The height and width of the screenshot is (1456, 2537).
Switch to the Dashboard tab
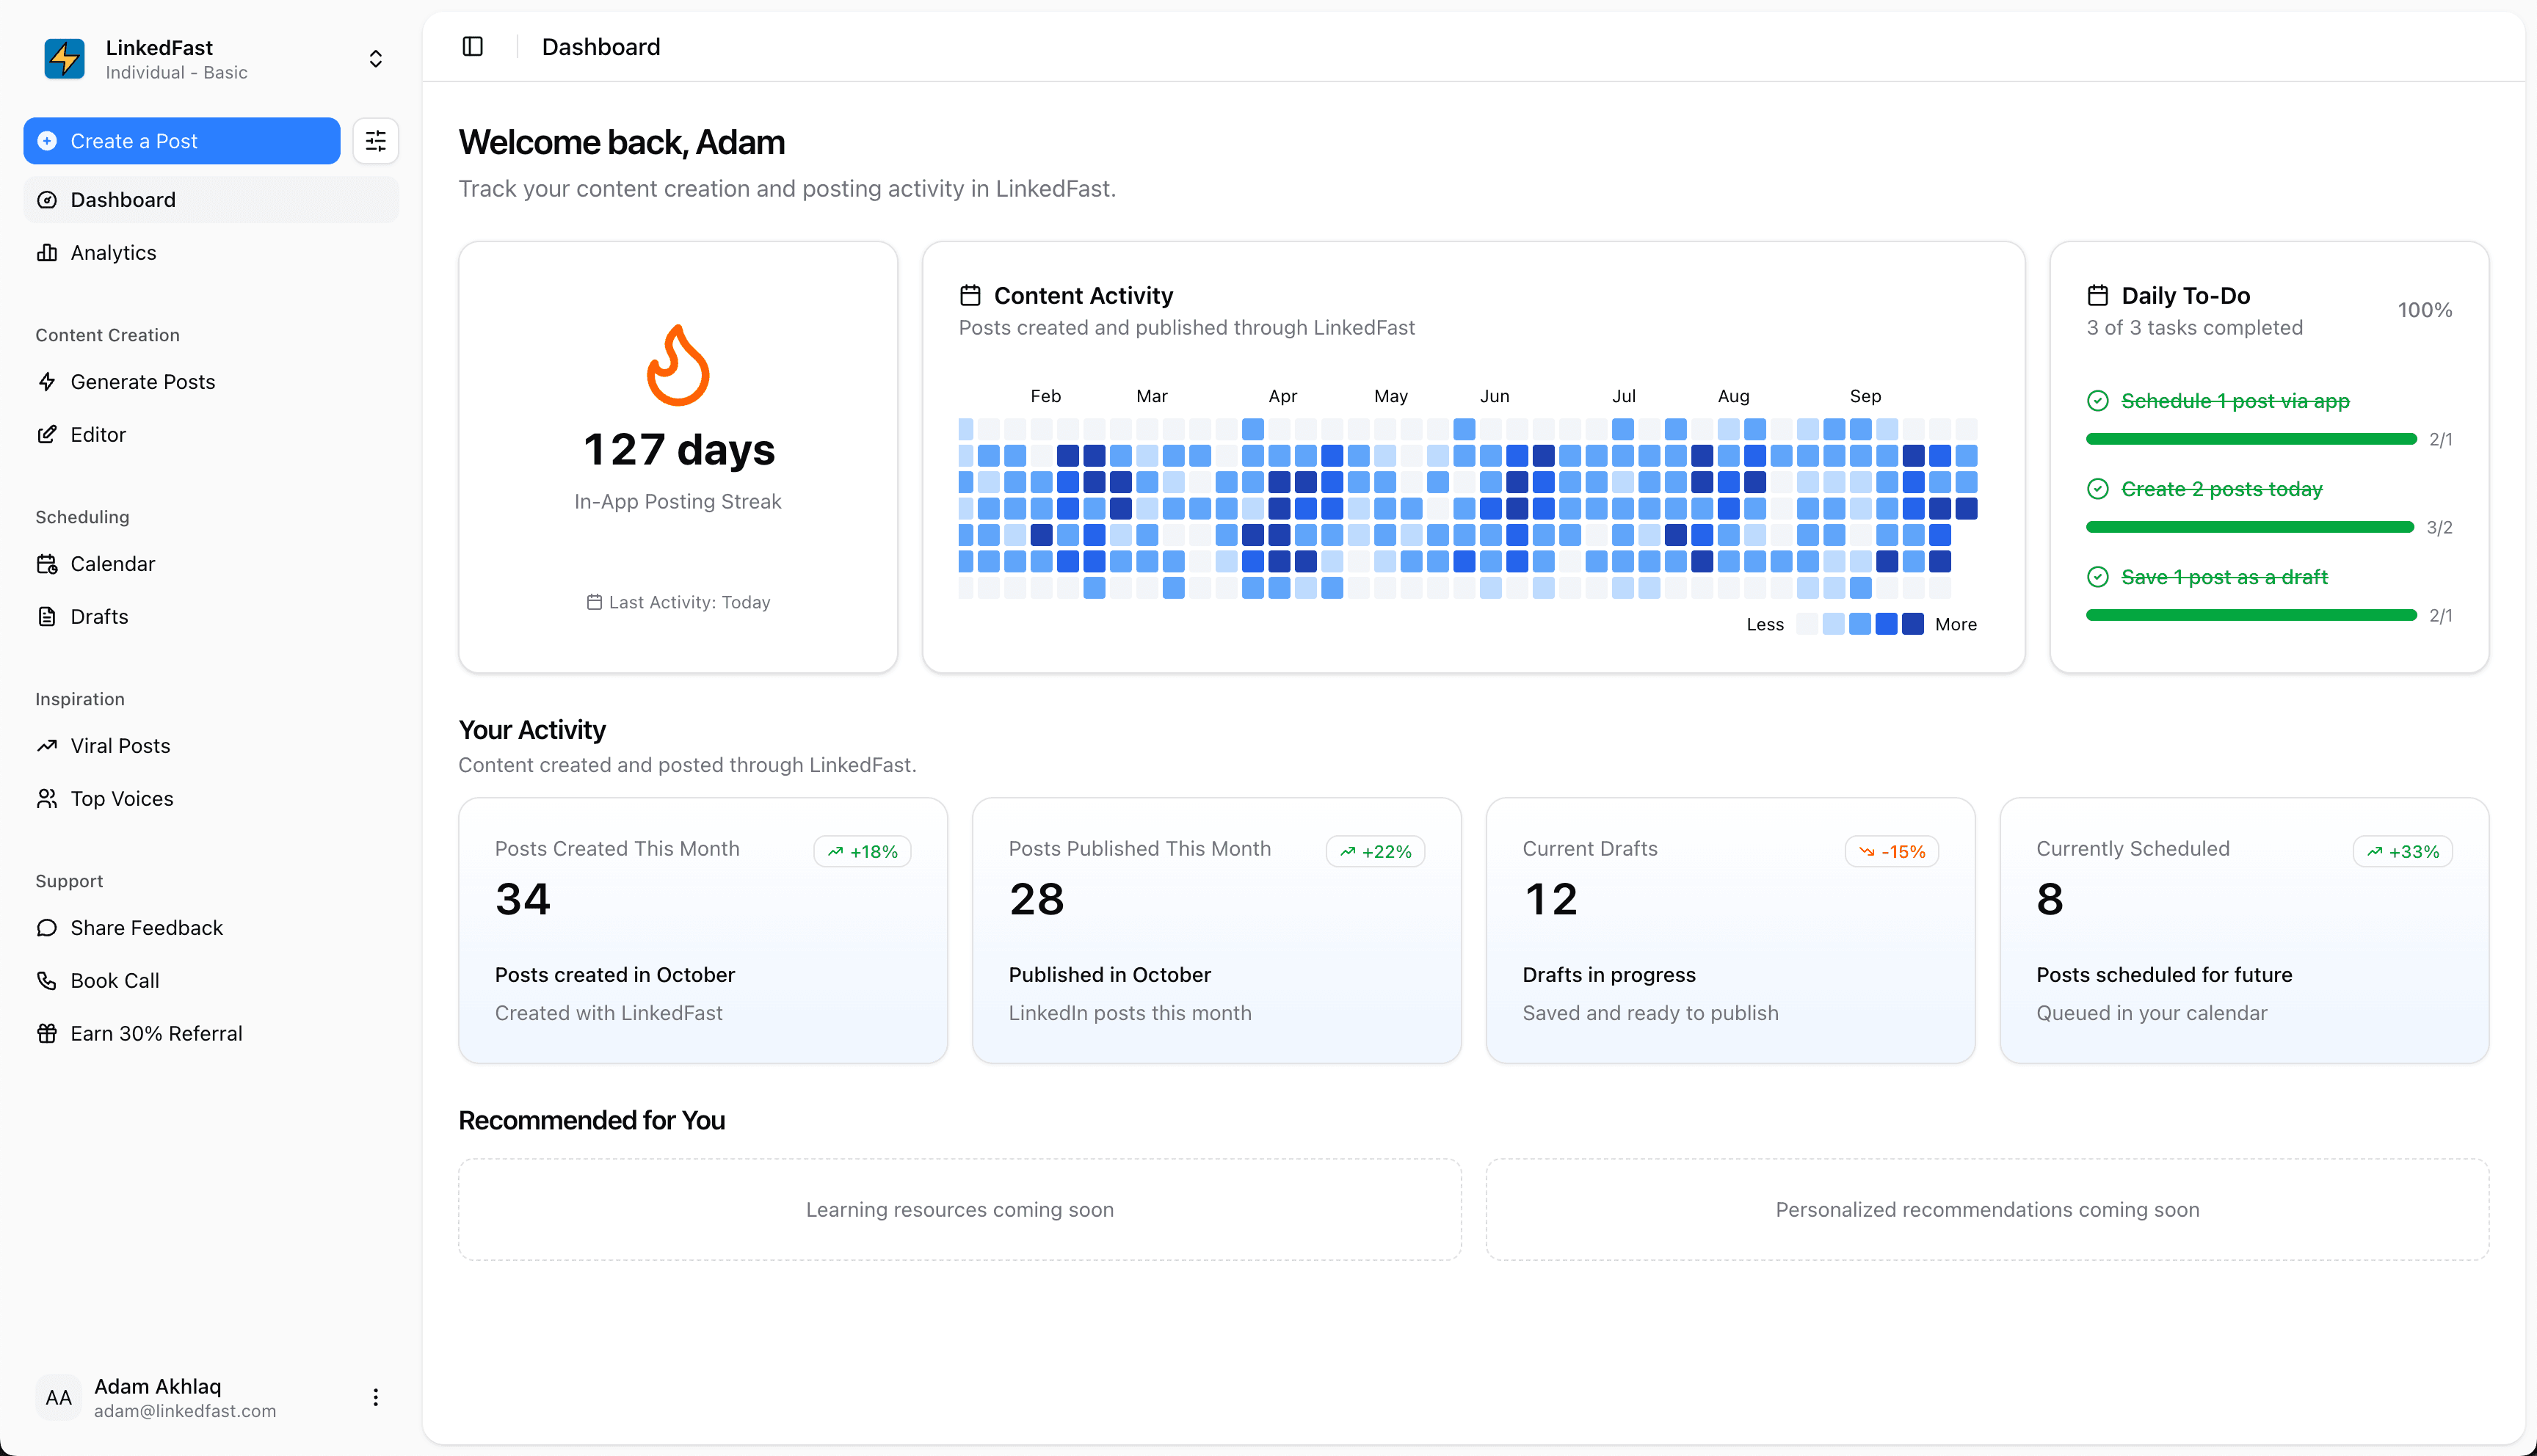click(x=122, y=199)
